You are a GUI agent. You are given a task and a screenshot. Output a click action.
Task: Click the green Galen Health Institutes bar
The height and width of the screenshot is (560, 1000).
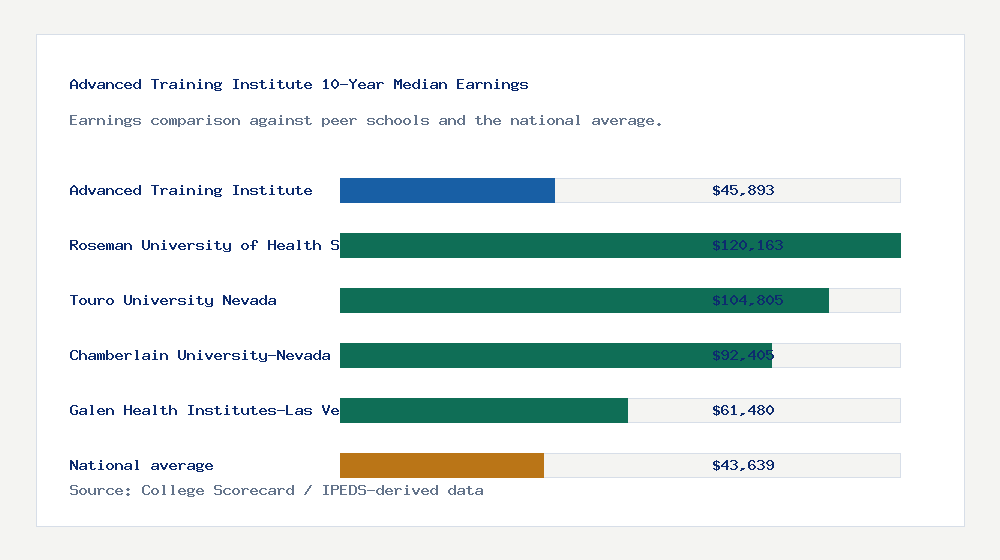(x=483, y=410)
